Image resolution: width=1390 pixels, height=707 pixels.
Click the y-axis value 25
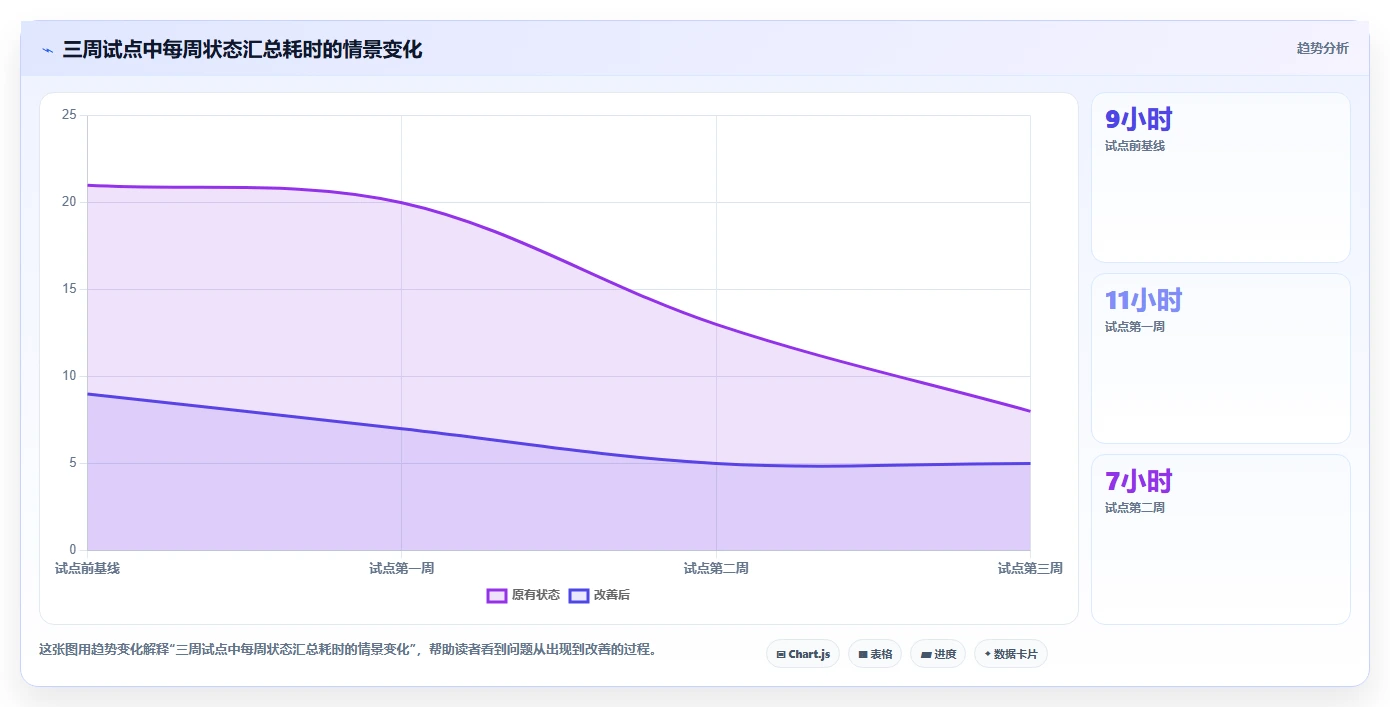69,115
